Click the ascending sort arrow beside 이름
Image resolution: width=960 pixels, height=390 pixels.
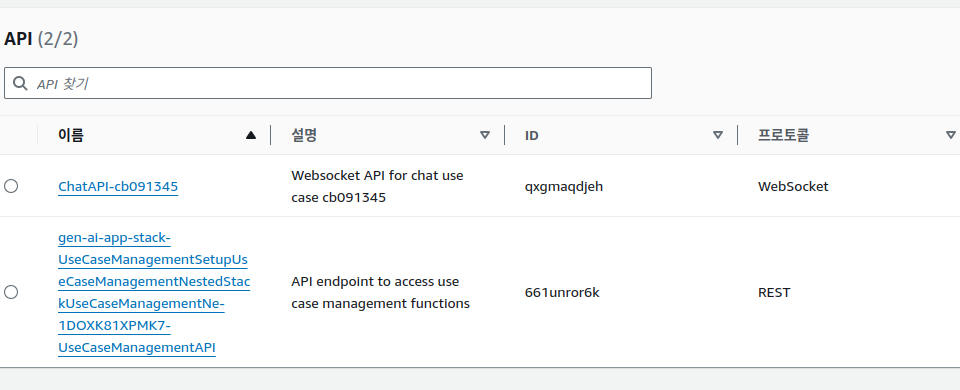[x=250, y=135]
